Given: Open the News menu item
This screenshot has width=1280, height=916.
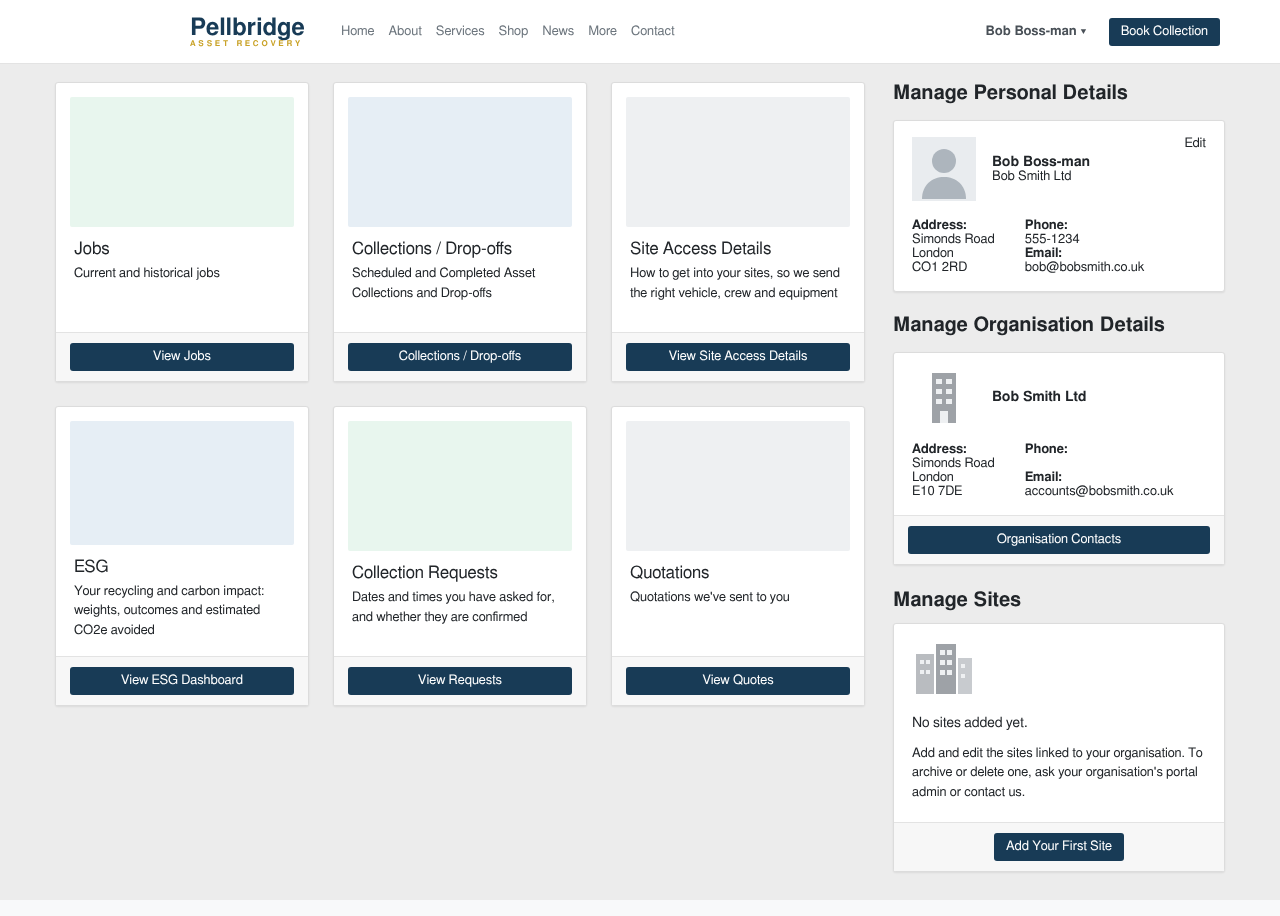Looking at the screenshot, I should click(x=558, y=31).
